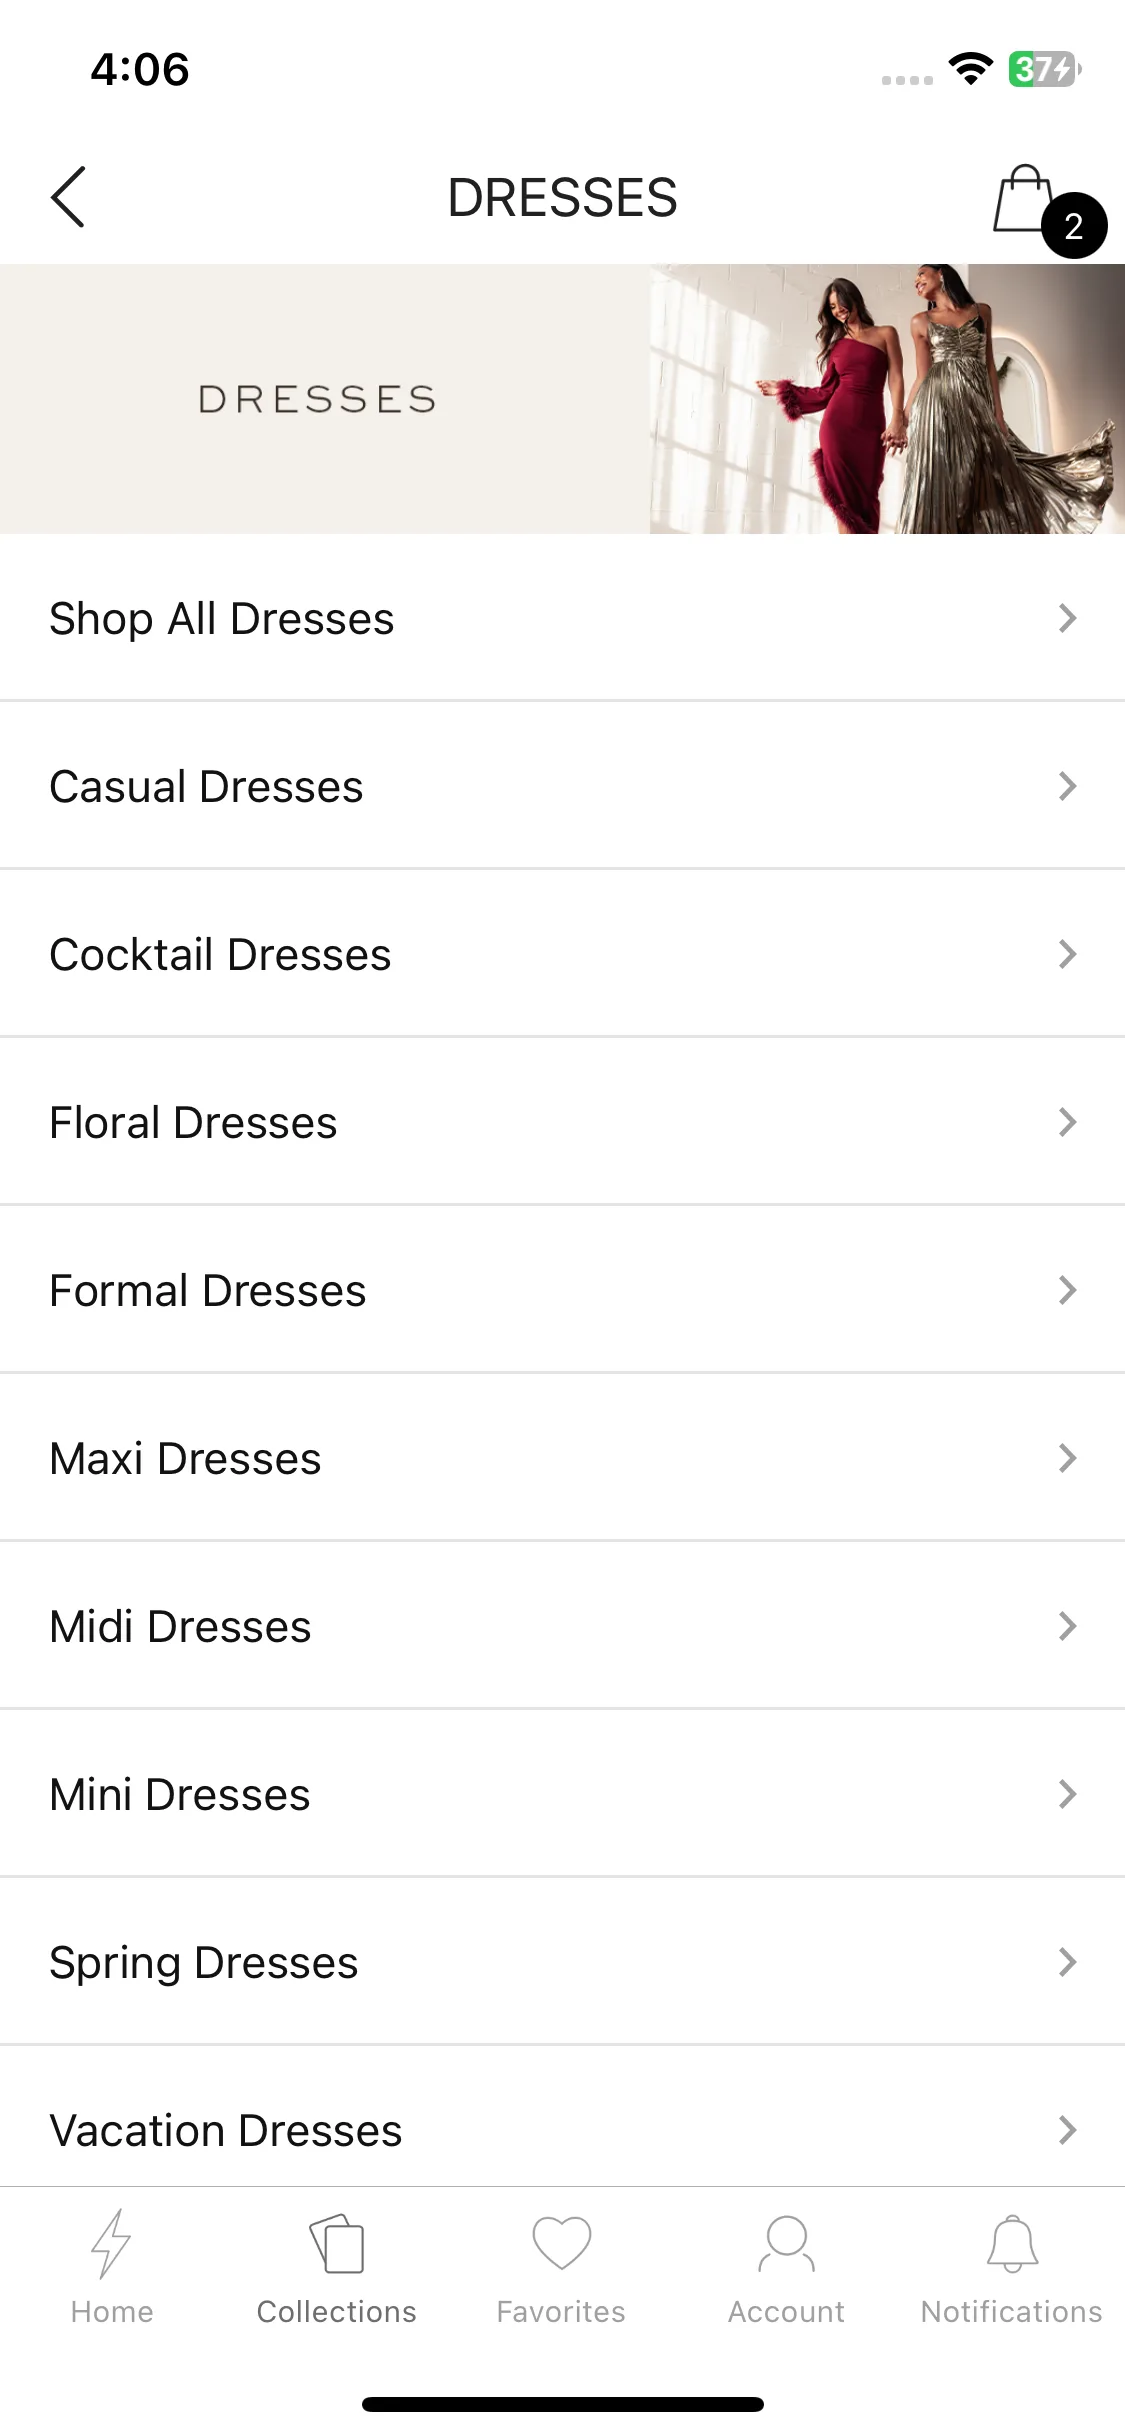Expand Shop All Dresses chevron
This screenshot has height=2436, width=1125.
point(1067,618)
